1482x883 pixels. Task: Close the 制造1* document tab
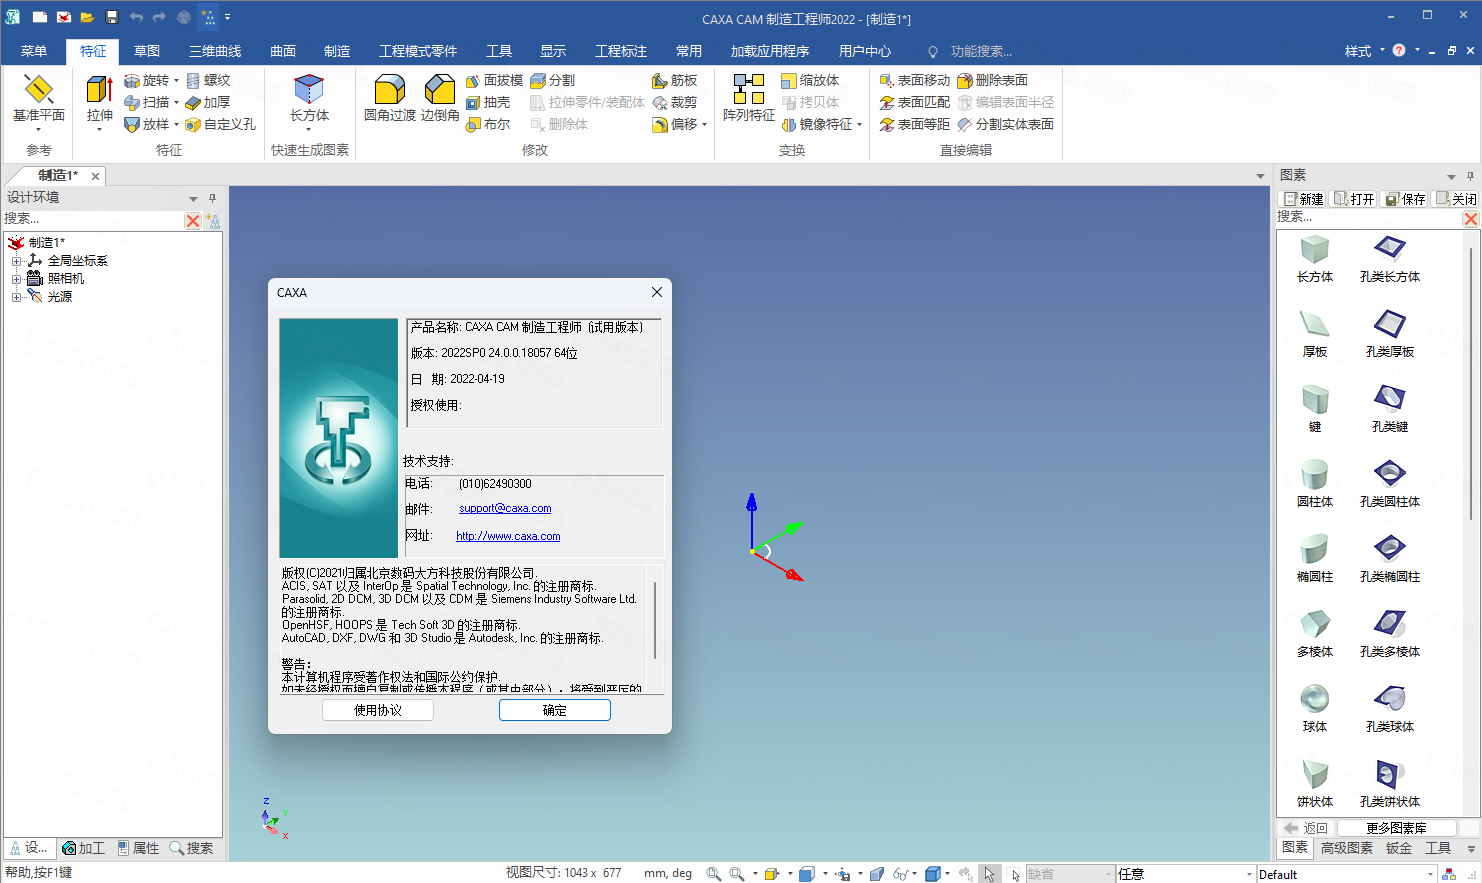(x=96, y=176)
